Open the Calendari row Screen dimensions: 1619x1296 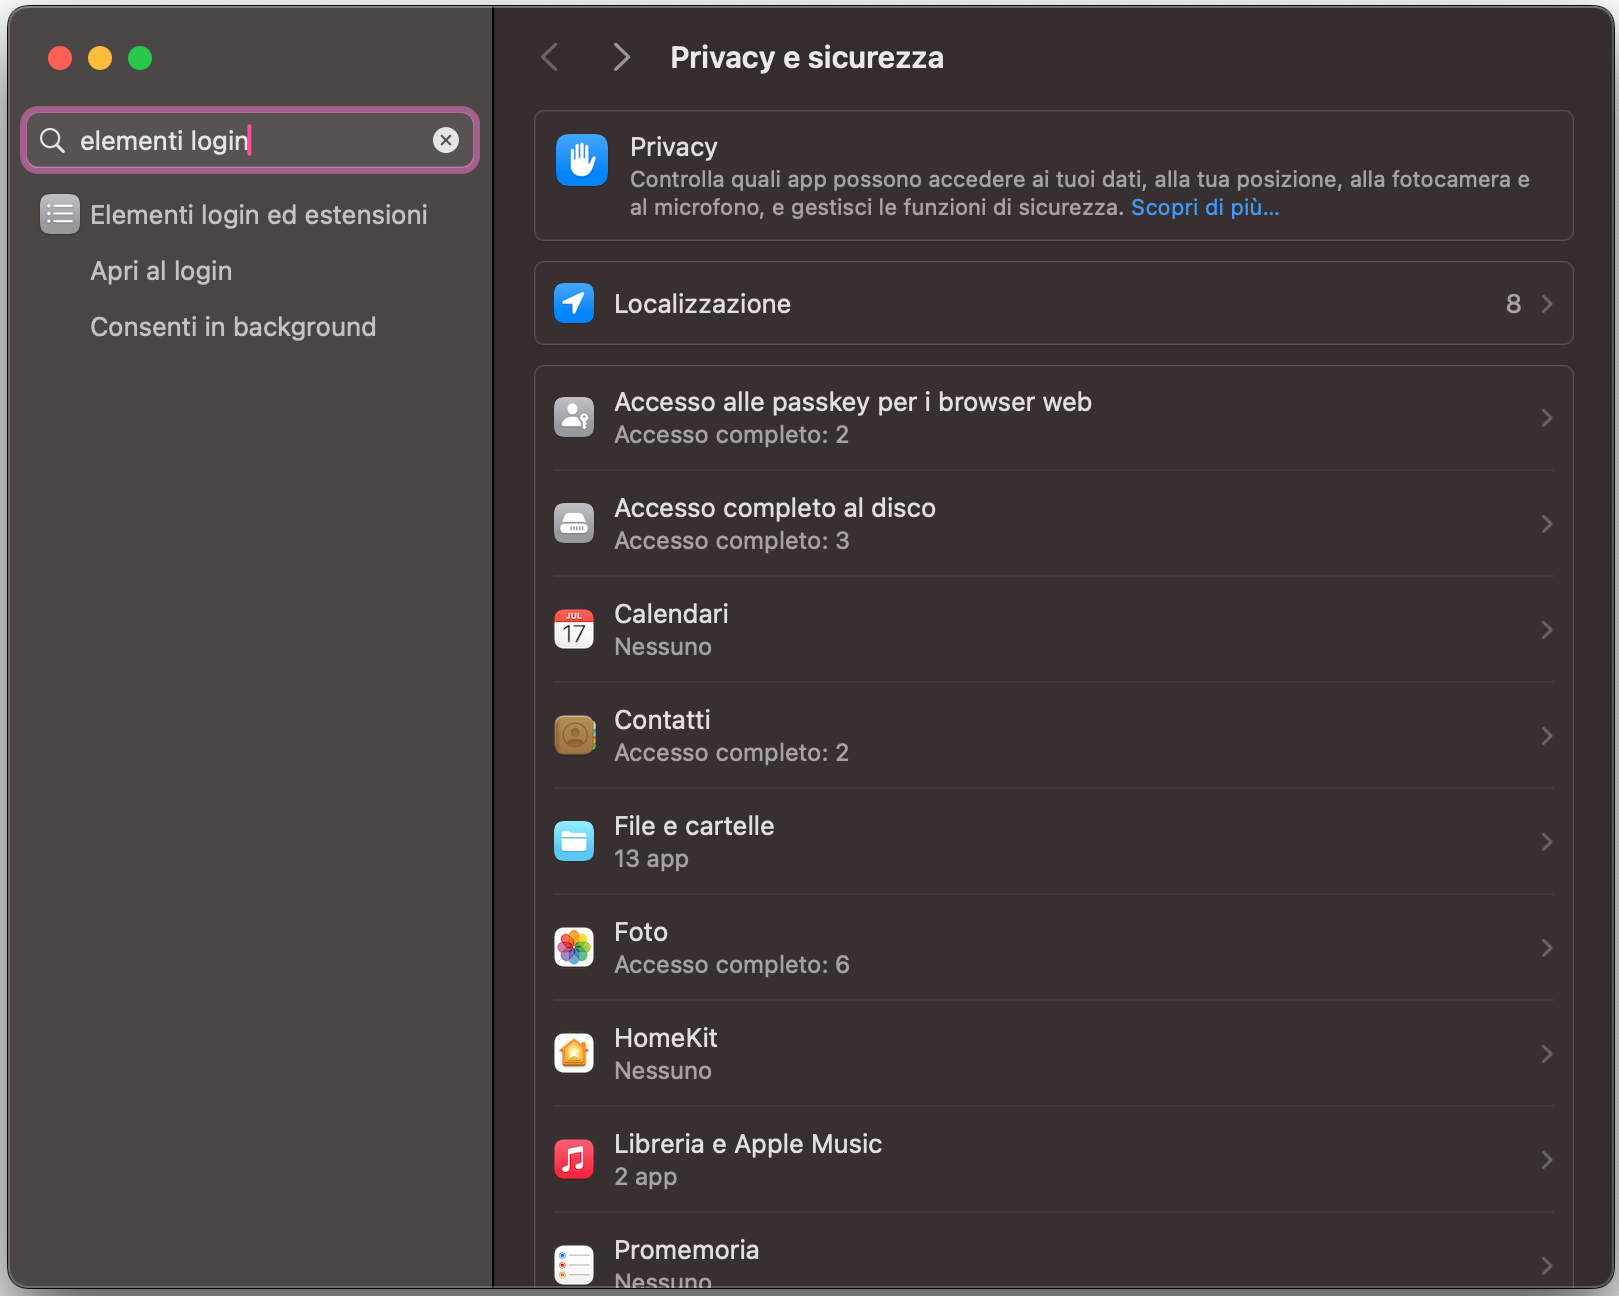point(1053,630)
